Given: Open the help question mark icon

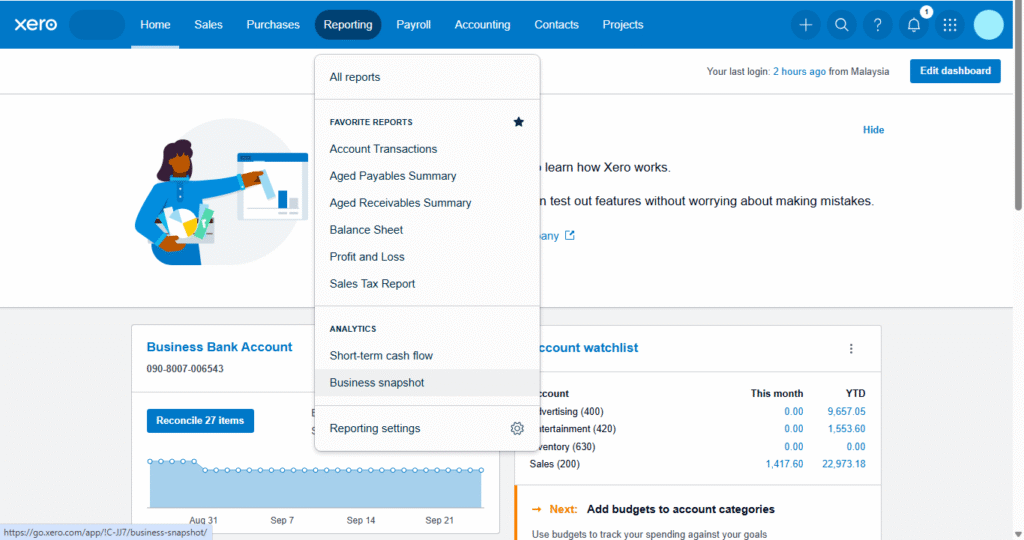Looking at the screenshot, I should [878, 25].
